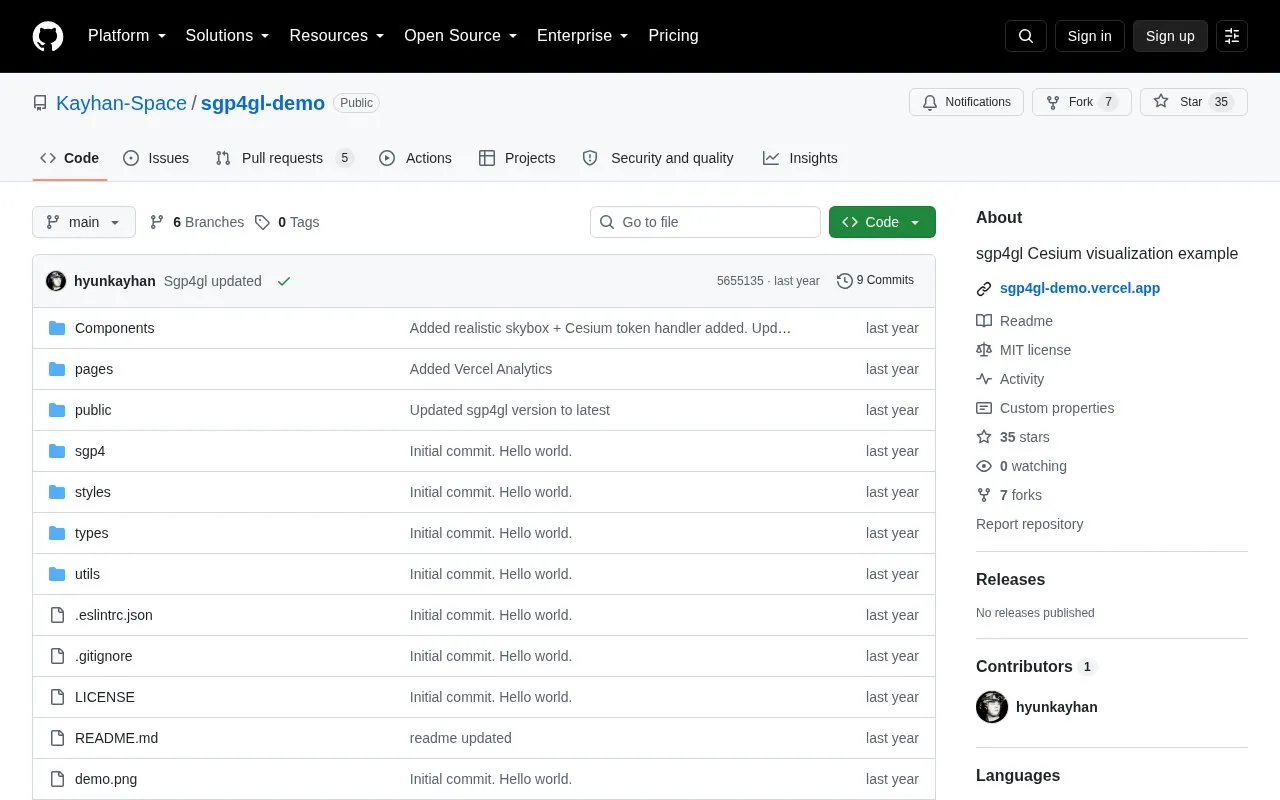View the 35 stars stargazers
Image resolution: width=1280 pixels, height=800 pixels.
click(1013, 437)
